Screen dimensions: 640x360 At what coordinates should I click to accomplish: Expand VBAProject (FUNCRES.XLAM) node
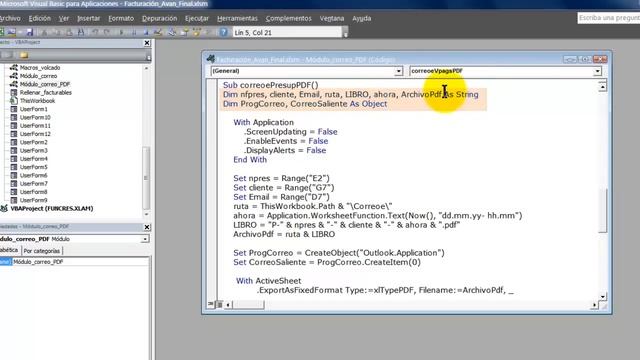tap(51, 209)
